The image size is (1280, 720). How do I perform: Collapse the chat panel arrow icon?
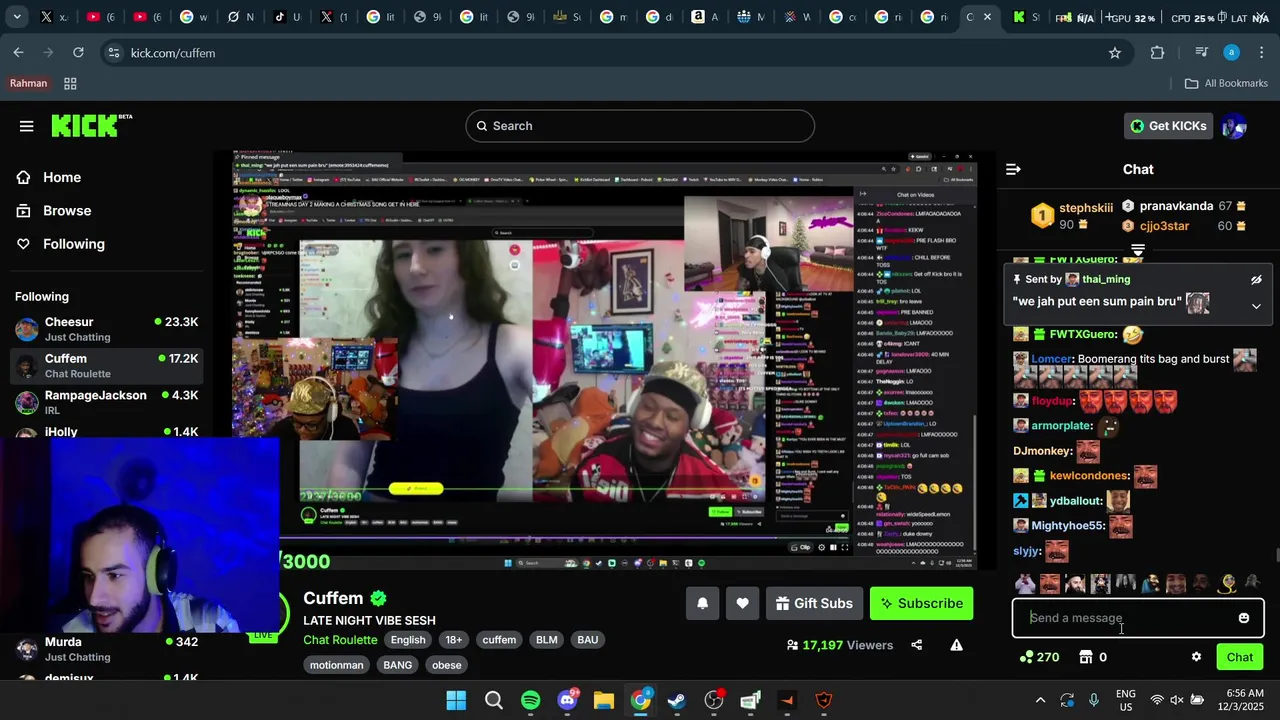[1013, 170]
